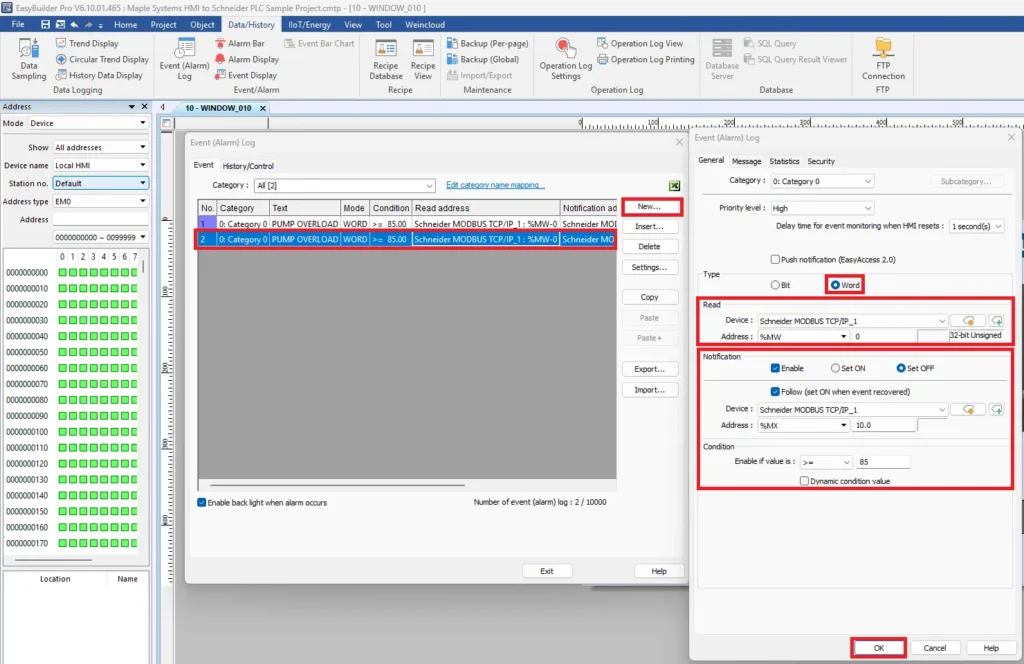1024x664 pixels.
Task: Open the Show addresses dropdown
Action: 101,148
